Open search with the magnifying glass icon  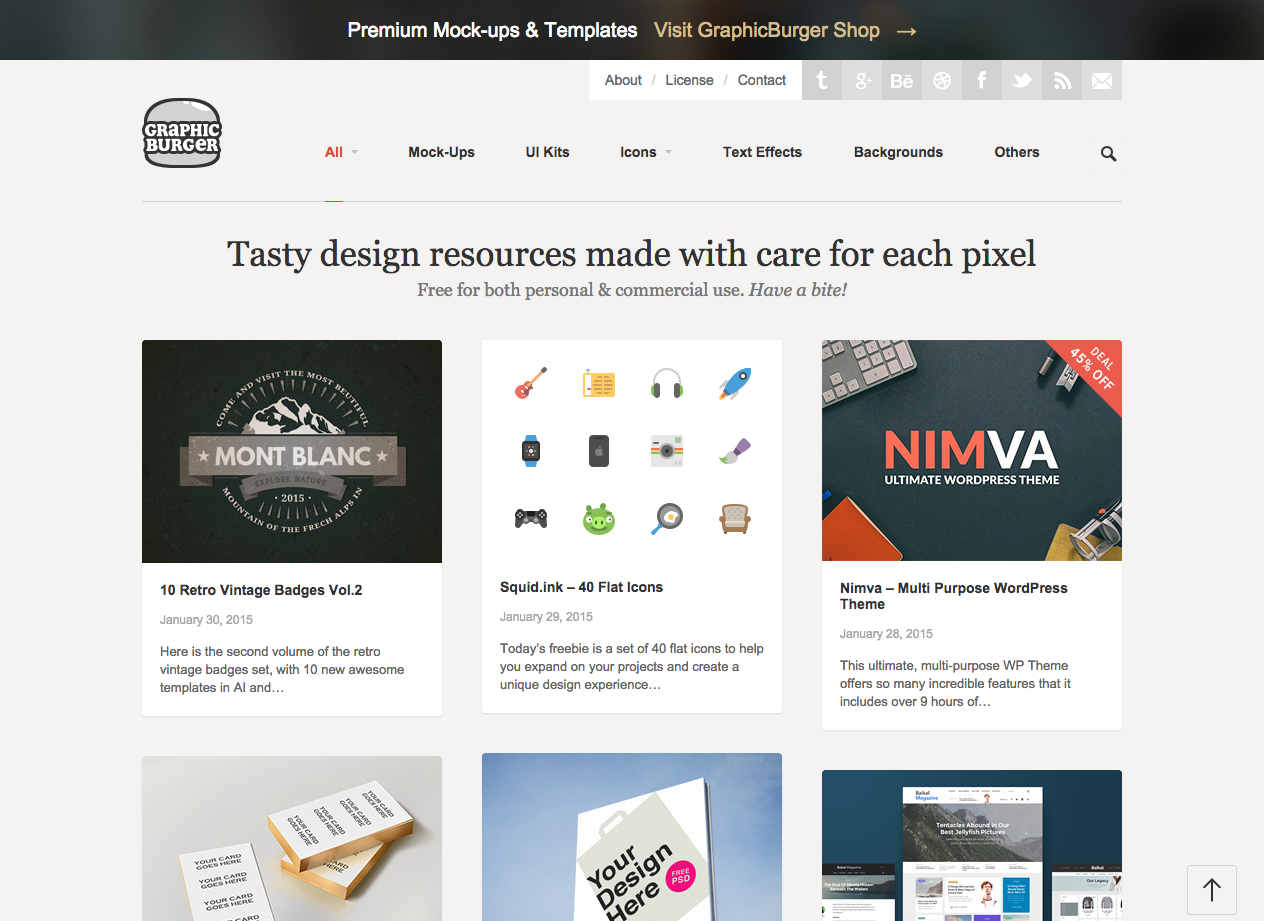point(1108,153)
